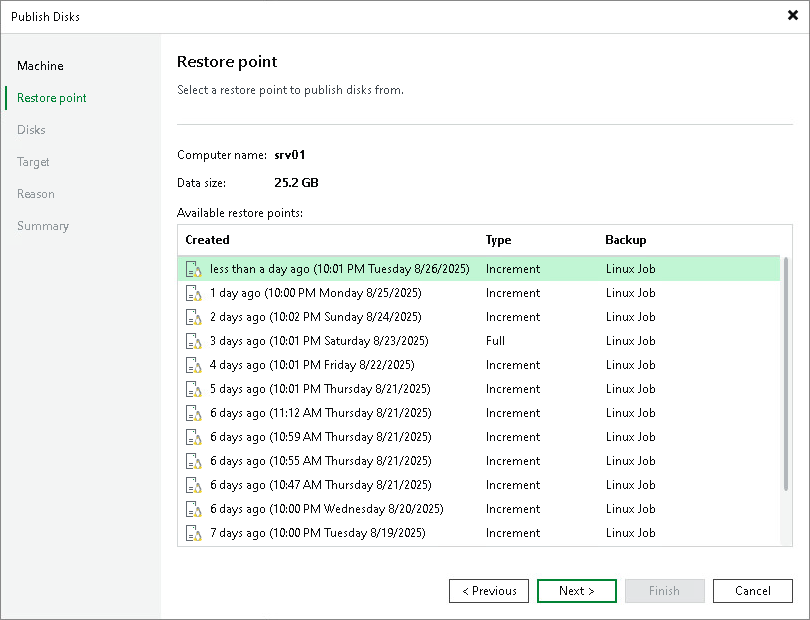Click the restore point icon for 10:59 AM Thursday
The width and height of the screenshot is (810, 620).
[x=194, y=438]
